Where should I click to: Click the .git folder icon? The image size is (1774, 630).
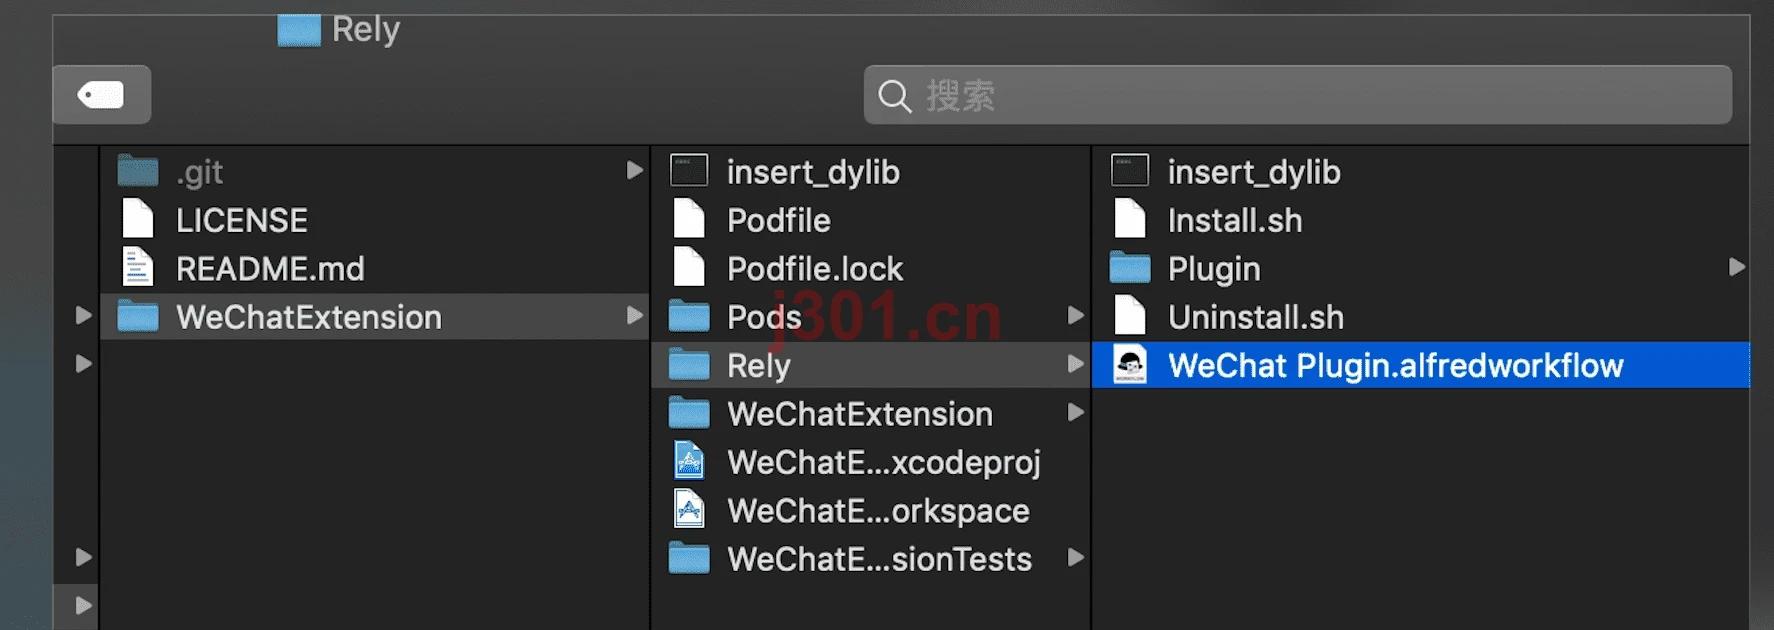point(138,171)
